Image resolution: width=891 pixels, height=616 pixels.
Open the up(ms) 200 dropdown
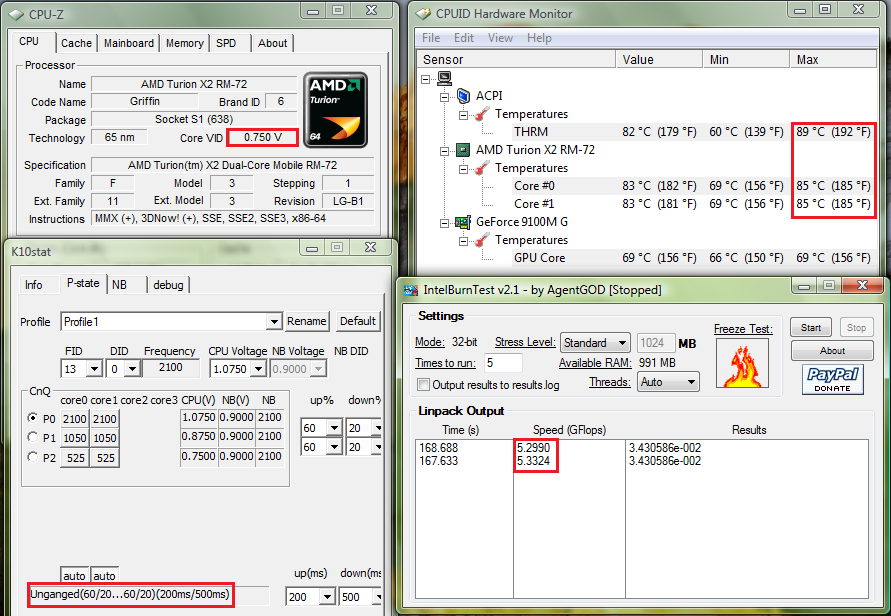(x=327, y=597)
